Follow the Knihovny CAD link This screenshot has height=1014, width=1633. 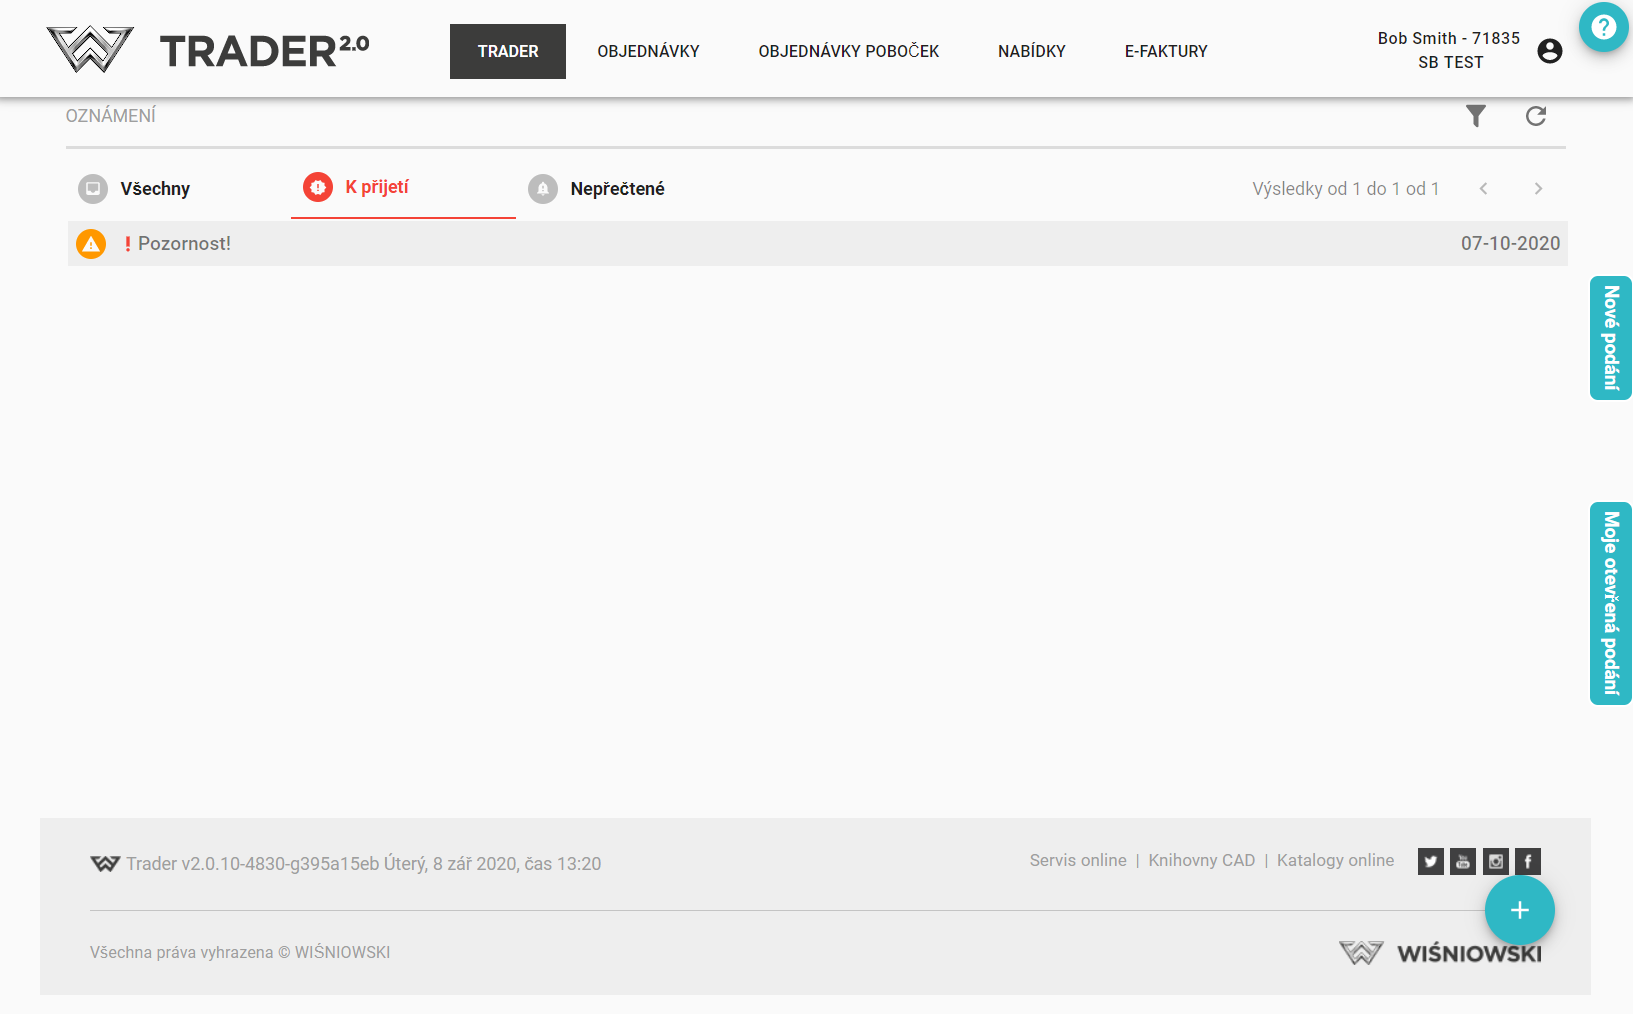click(x=1201, y=860)
